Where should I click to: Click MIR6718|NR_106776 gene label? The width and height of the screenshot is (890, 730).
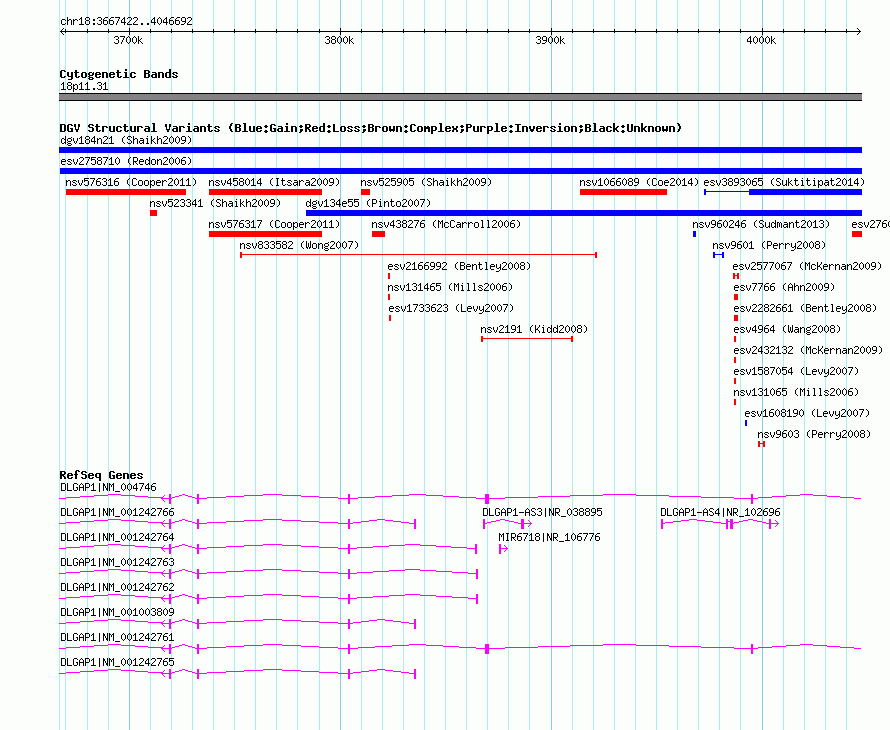pos(549,538)
